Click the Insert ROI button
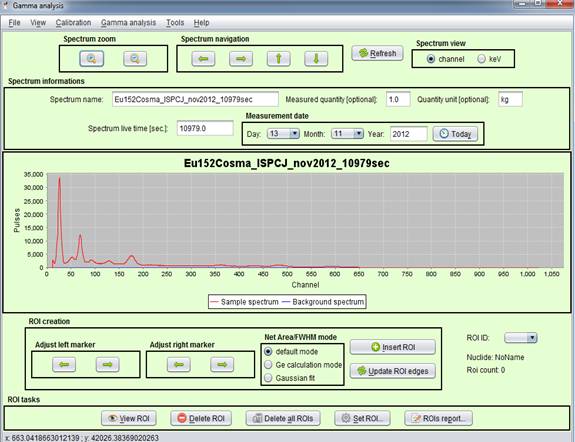This screenshot has width=575, height=442. [x=393, y=347]
